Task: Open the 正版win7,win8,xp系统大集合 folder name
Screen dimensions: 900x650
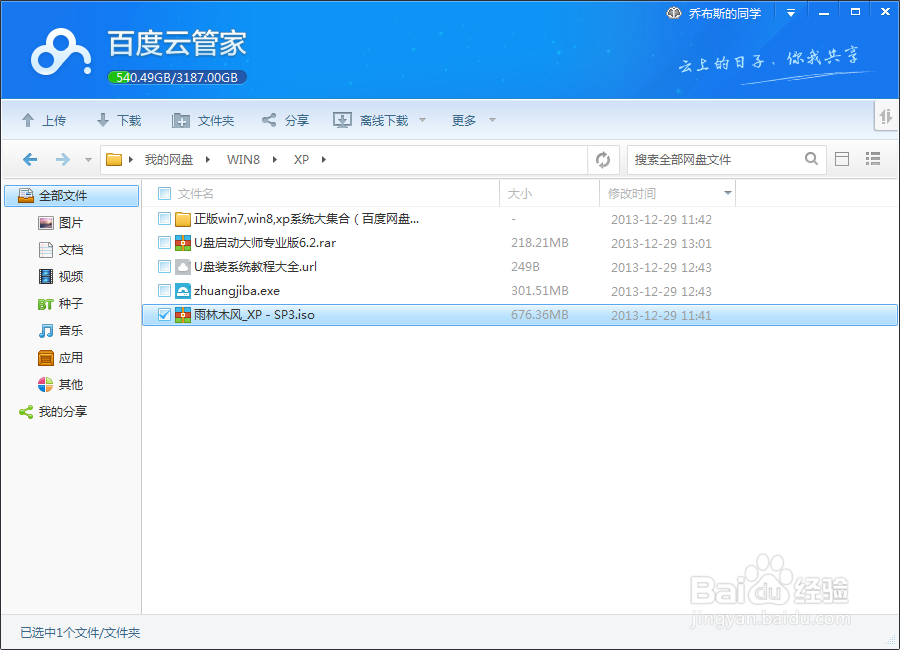Action: coord(307,219)
